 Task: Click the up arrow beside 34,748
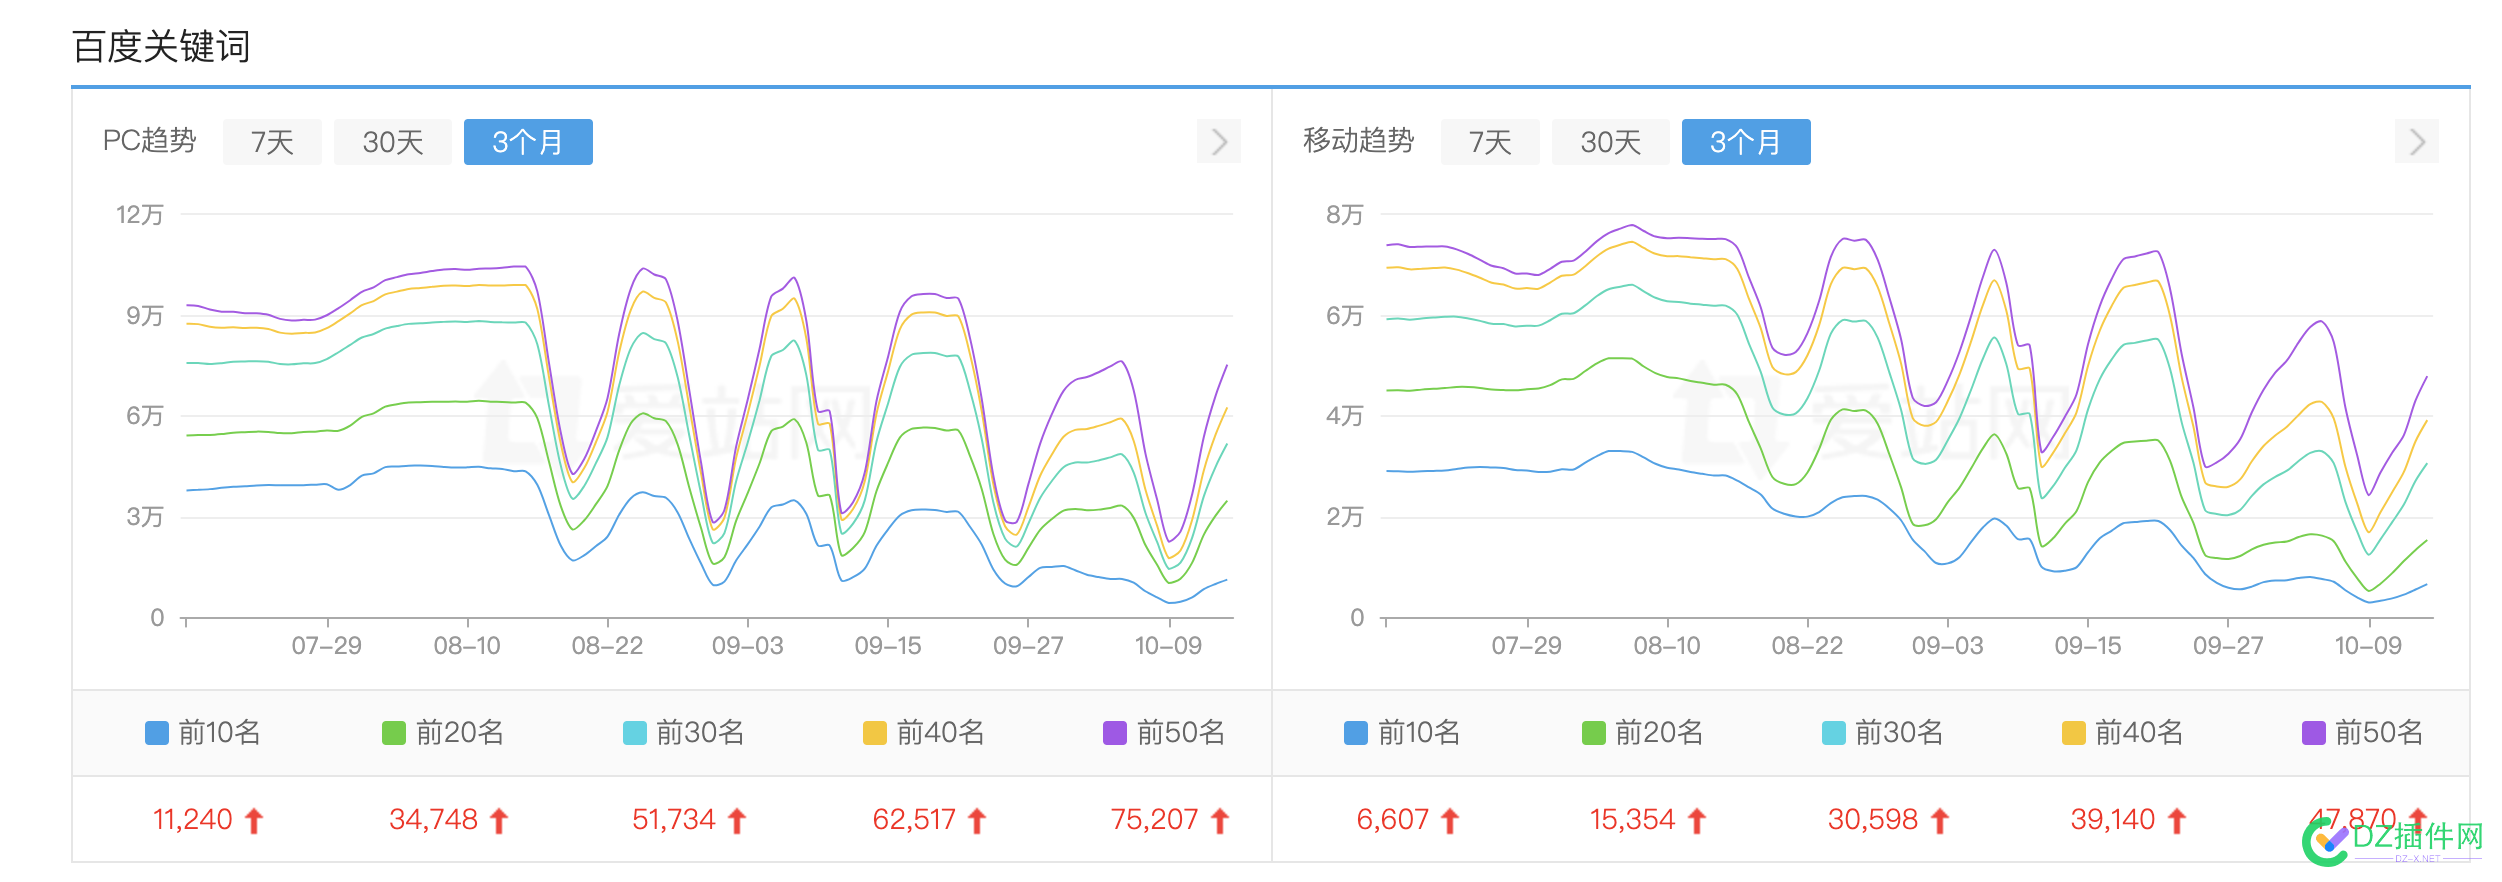(499, 821)
